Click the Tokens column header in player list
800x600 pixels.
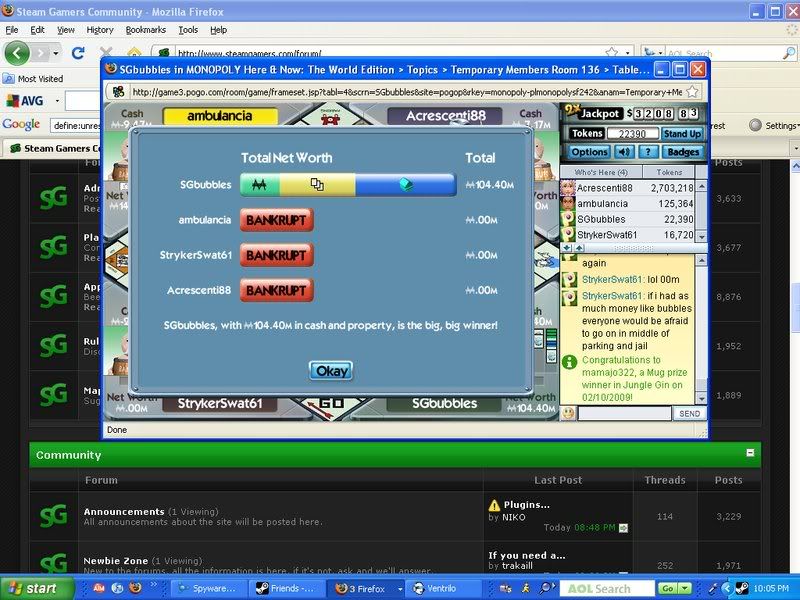click(669, 172)
